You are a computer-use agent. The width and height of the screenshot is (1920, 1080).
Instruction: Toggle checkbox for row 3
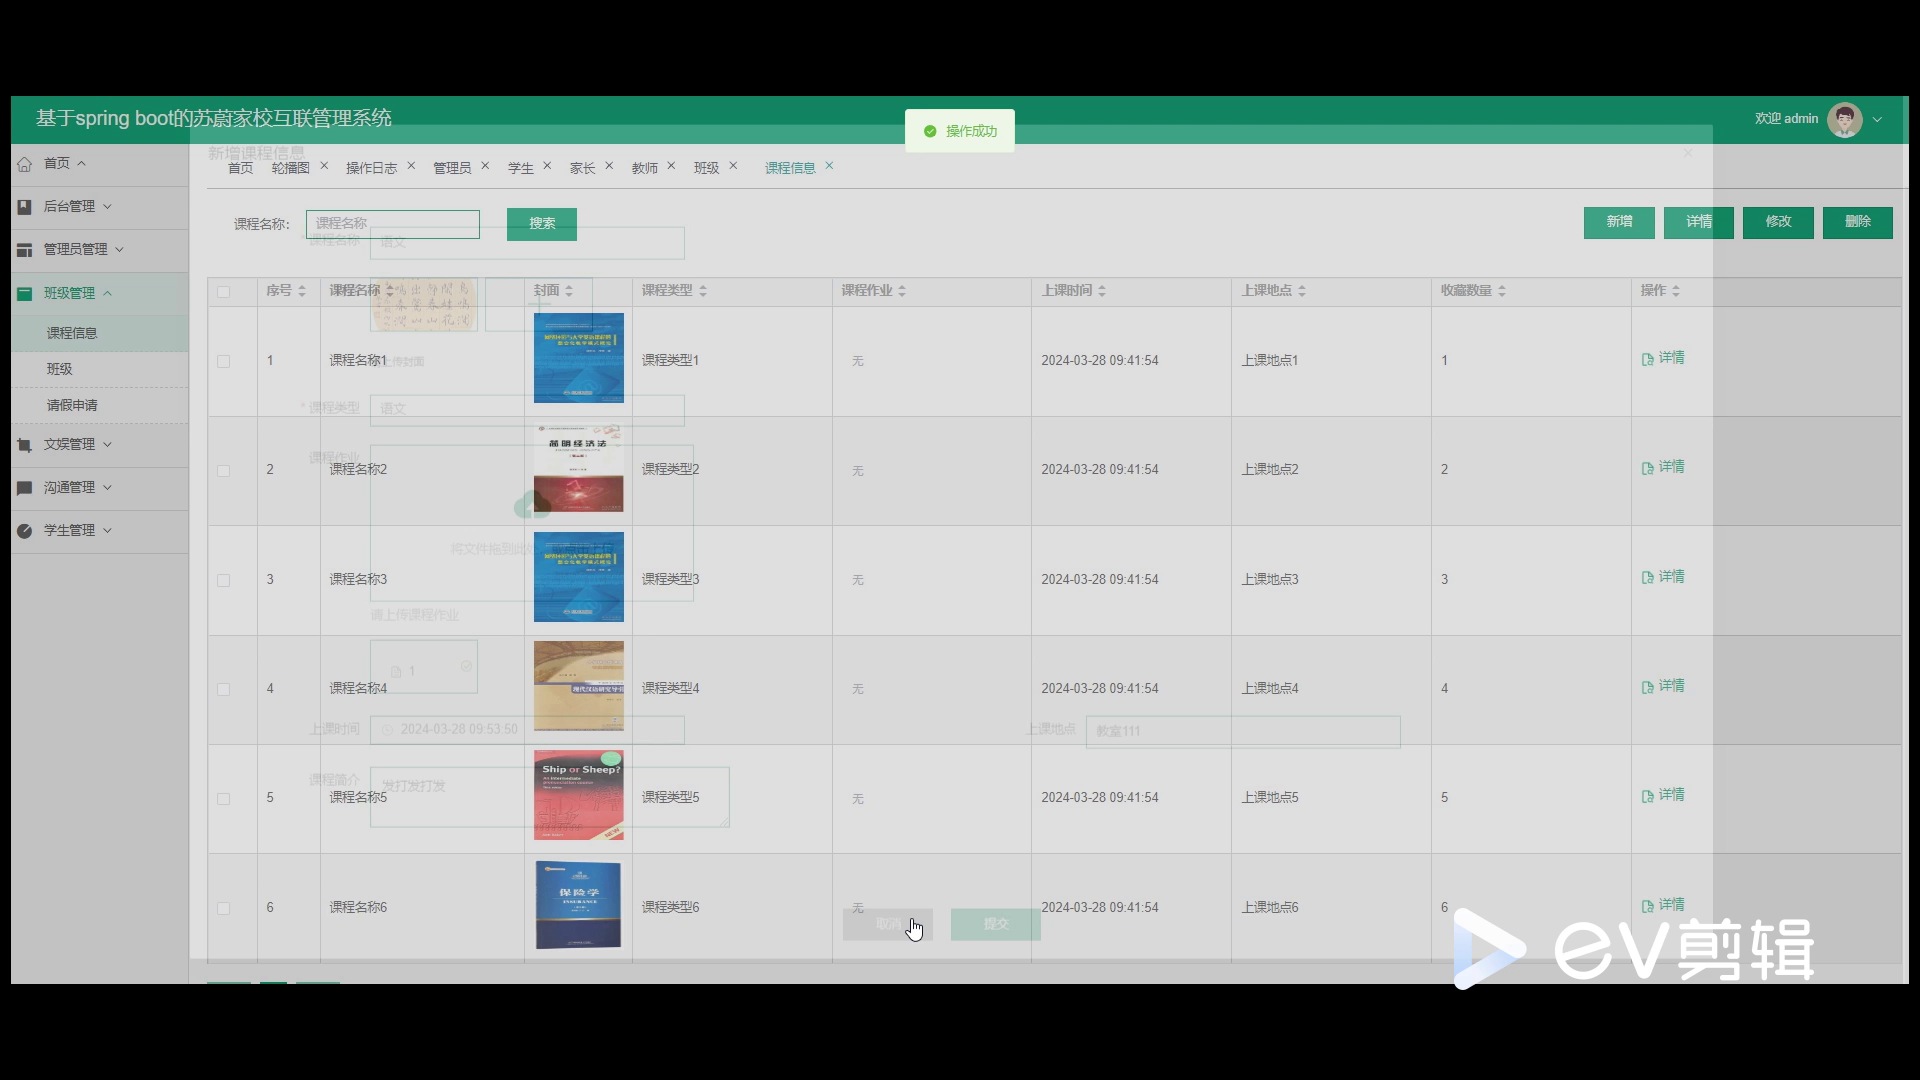click(x=223, y=580)
